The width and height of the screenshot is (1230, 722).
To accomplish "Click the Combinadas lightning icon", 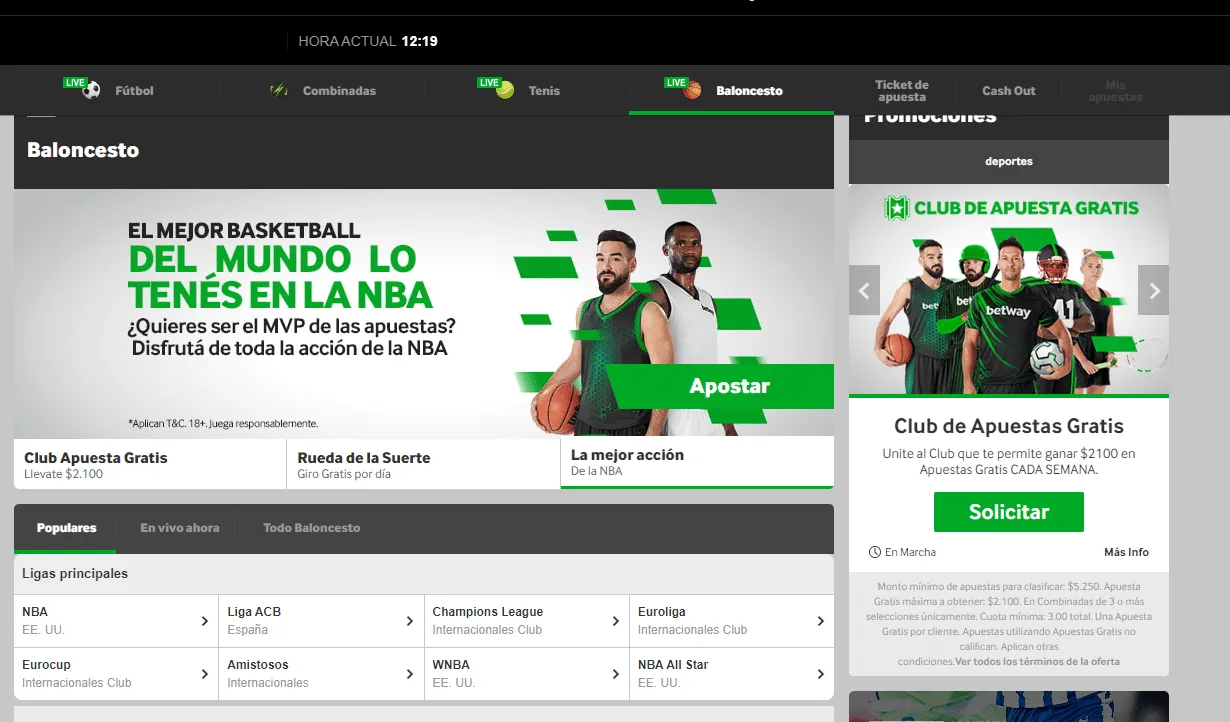I will pyautogui.click(x=279, y=90).
